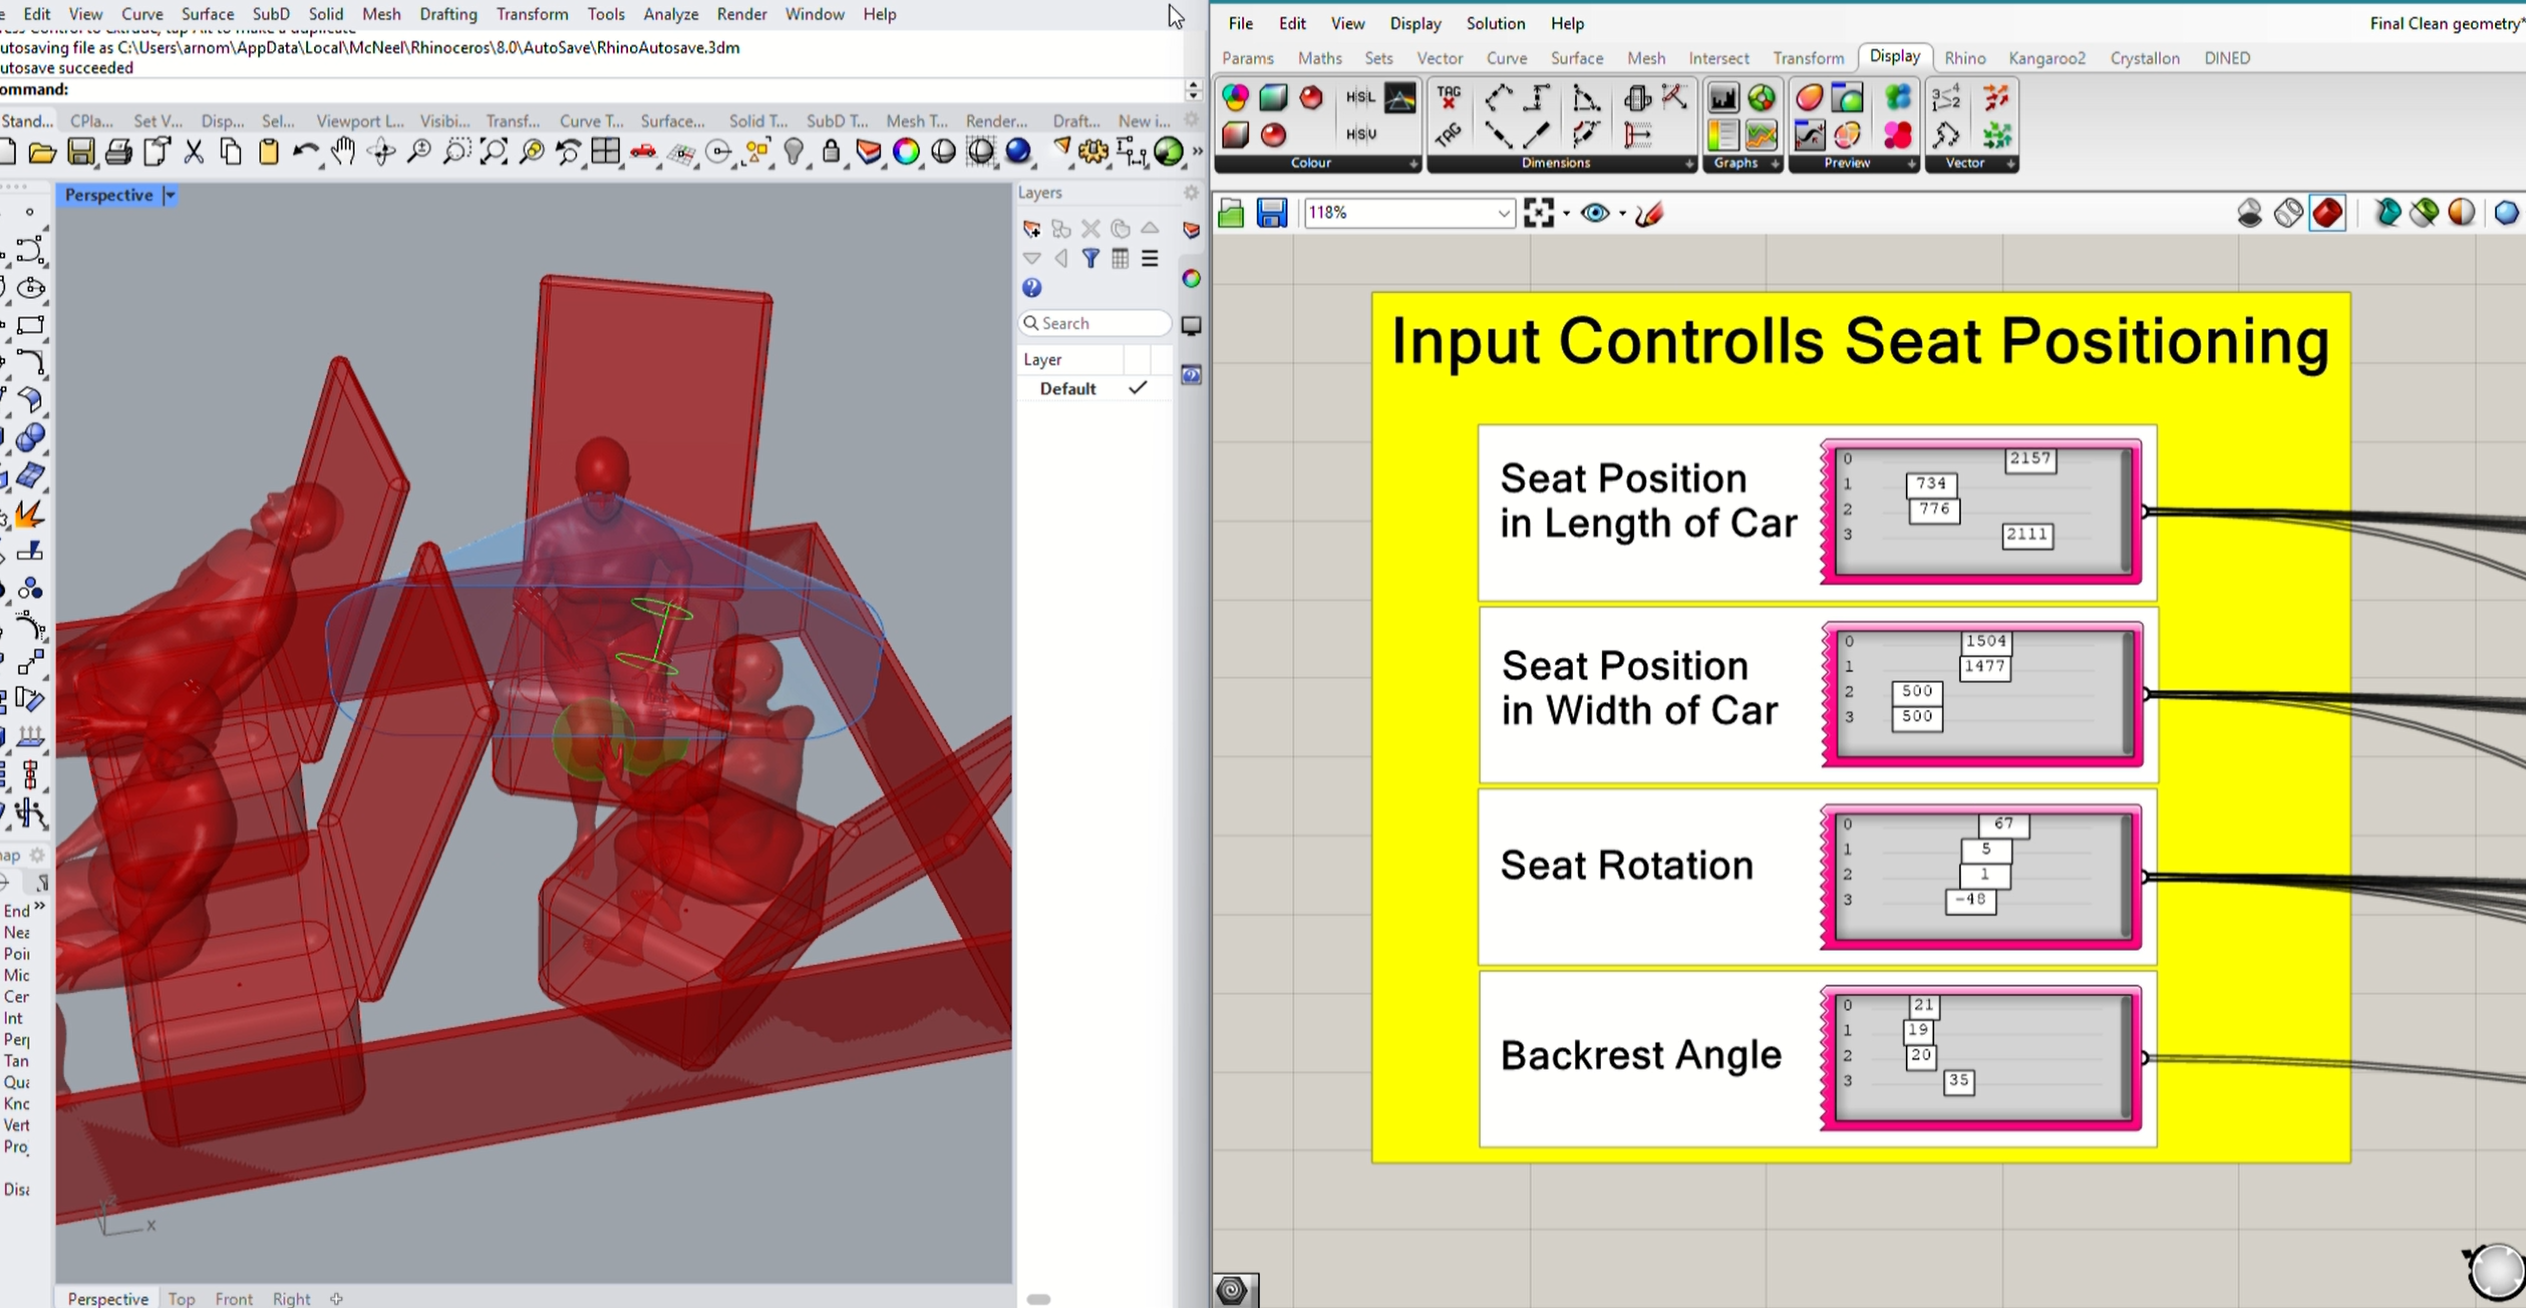The width and height of the screenshot is (2526, 1308).
Task: Click the Stand... toolbar group tab
Action: point(27,121)
